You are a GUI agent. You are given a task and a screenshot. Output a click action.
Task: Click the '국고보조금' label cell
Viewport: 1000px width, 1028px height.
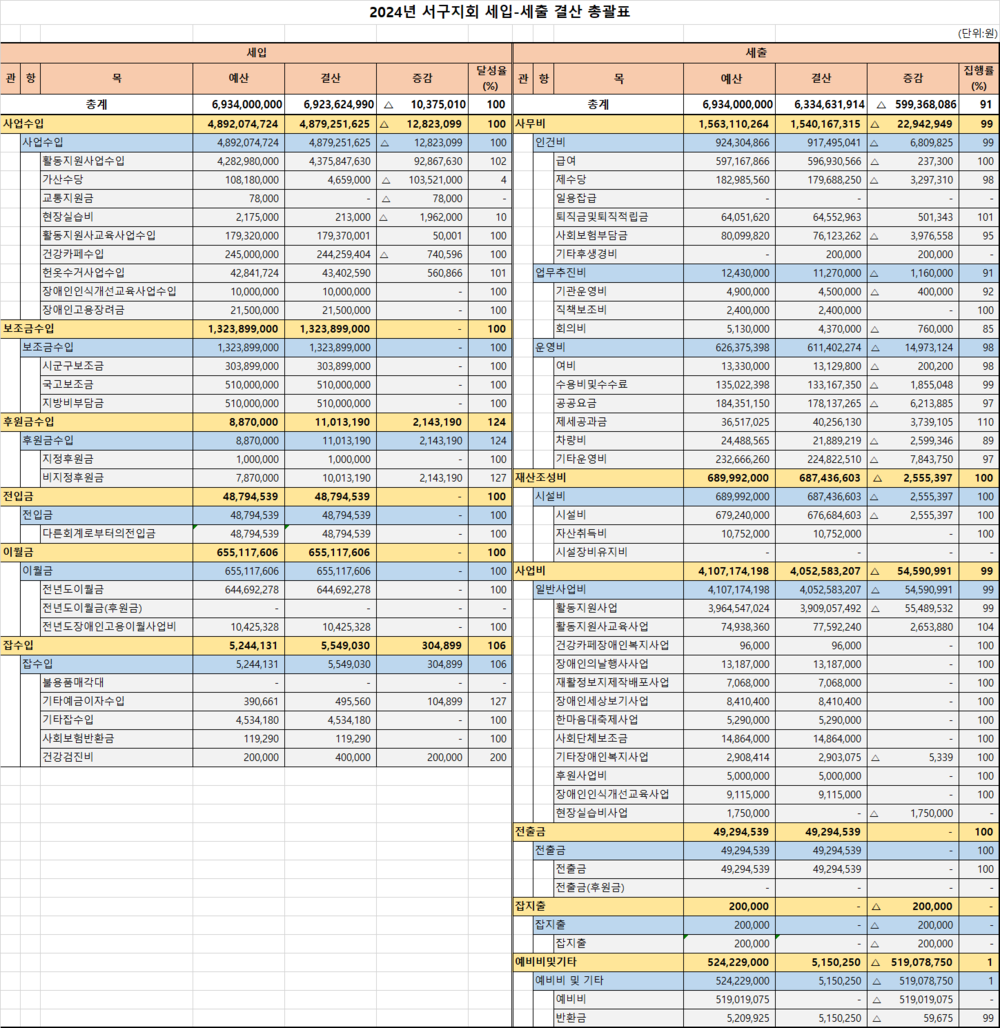(x=117, y=384)
